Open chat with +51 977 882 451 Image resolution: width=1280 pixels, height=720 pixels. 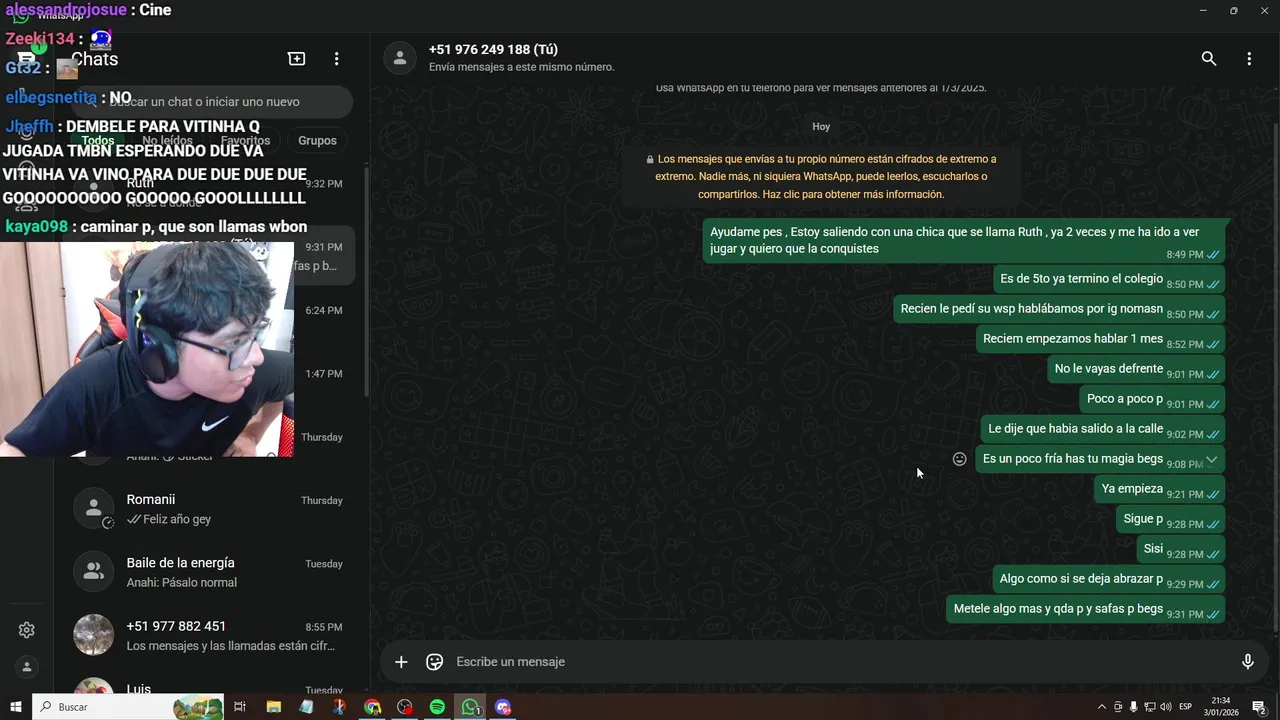coord(210,635)
